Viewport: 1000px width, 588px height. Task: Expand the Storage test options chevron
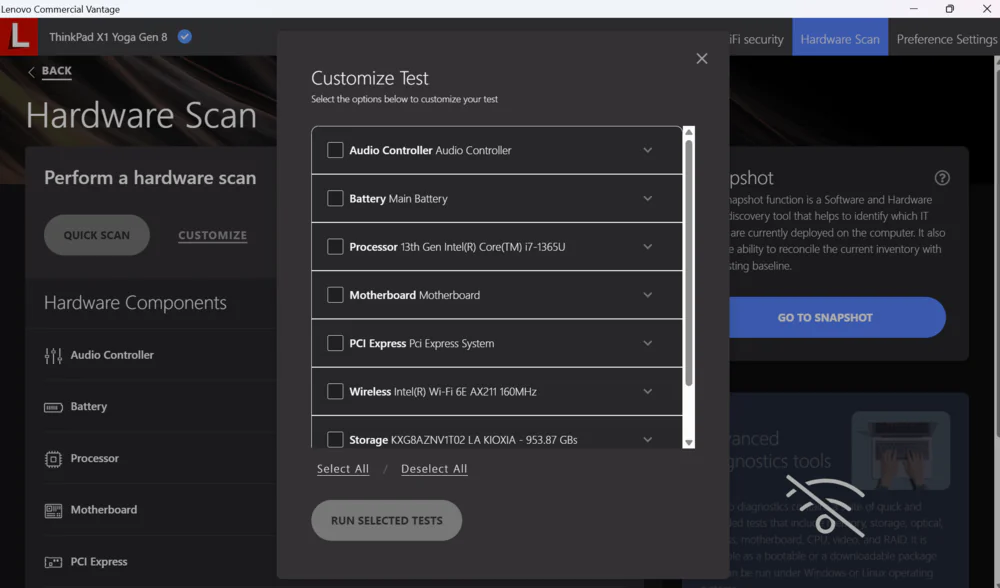click(647, 439)
